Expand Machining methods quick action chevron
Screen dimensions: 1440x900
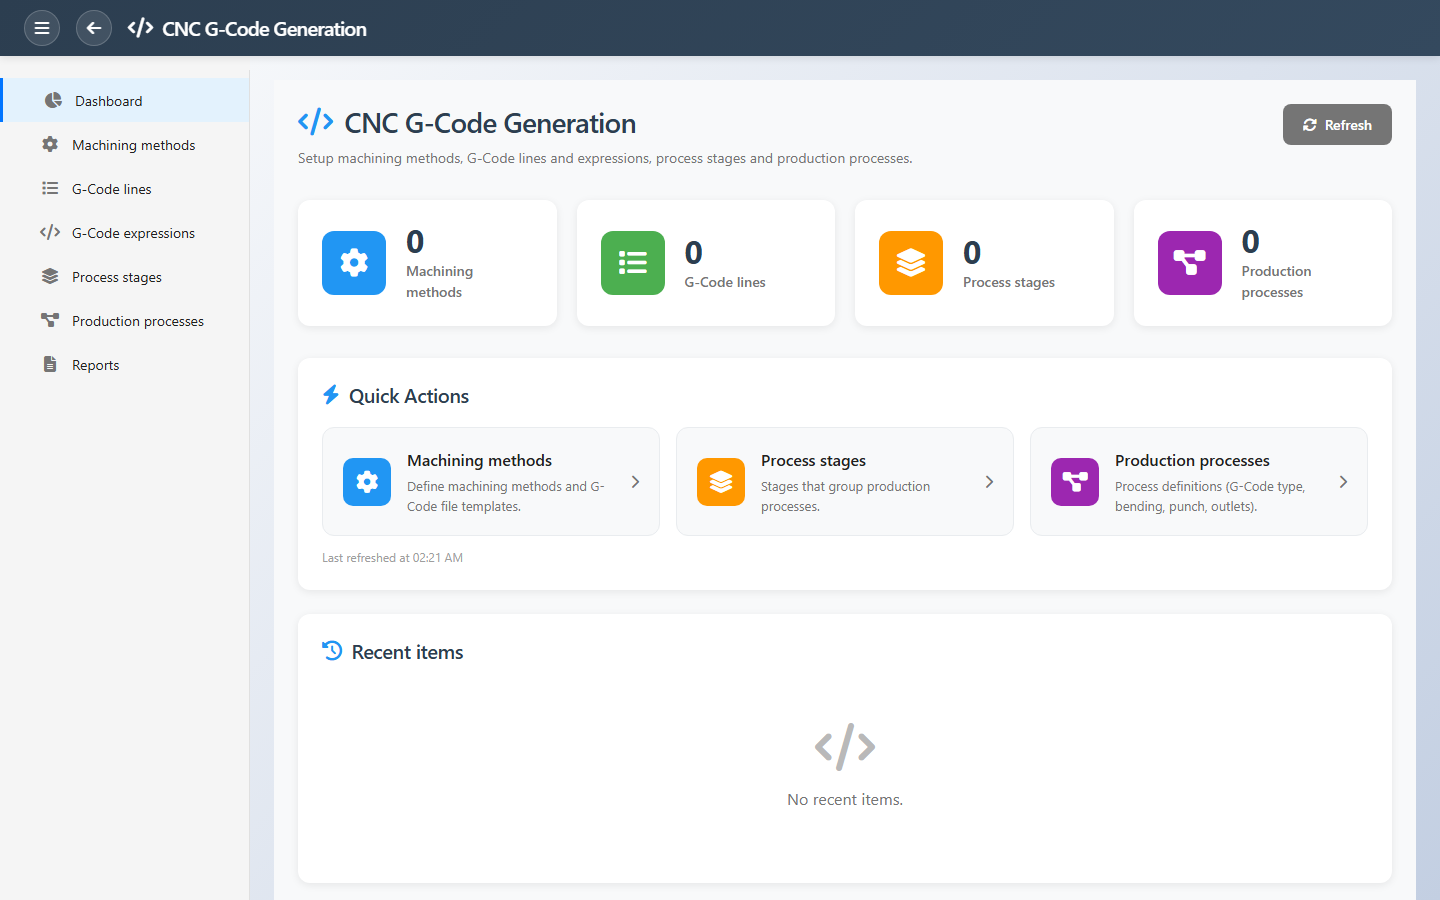[x=635, y=482]
